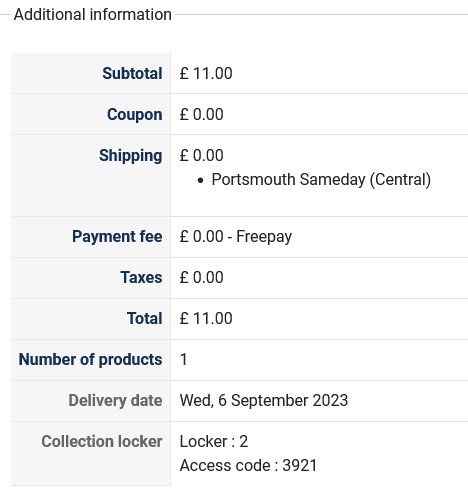Select the Total label

point(145,318)
